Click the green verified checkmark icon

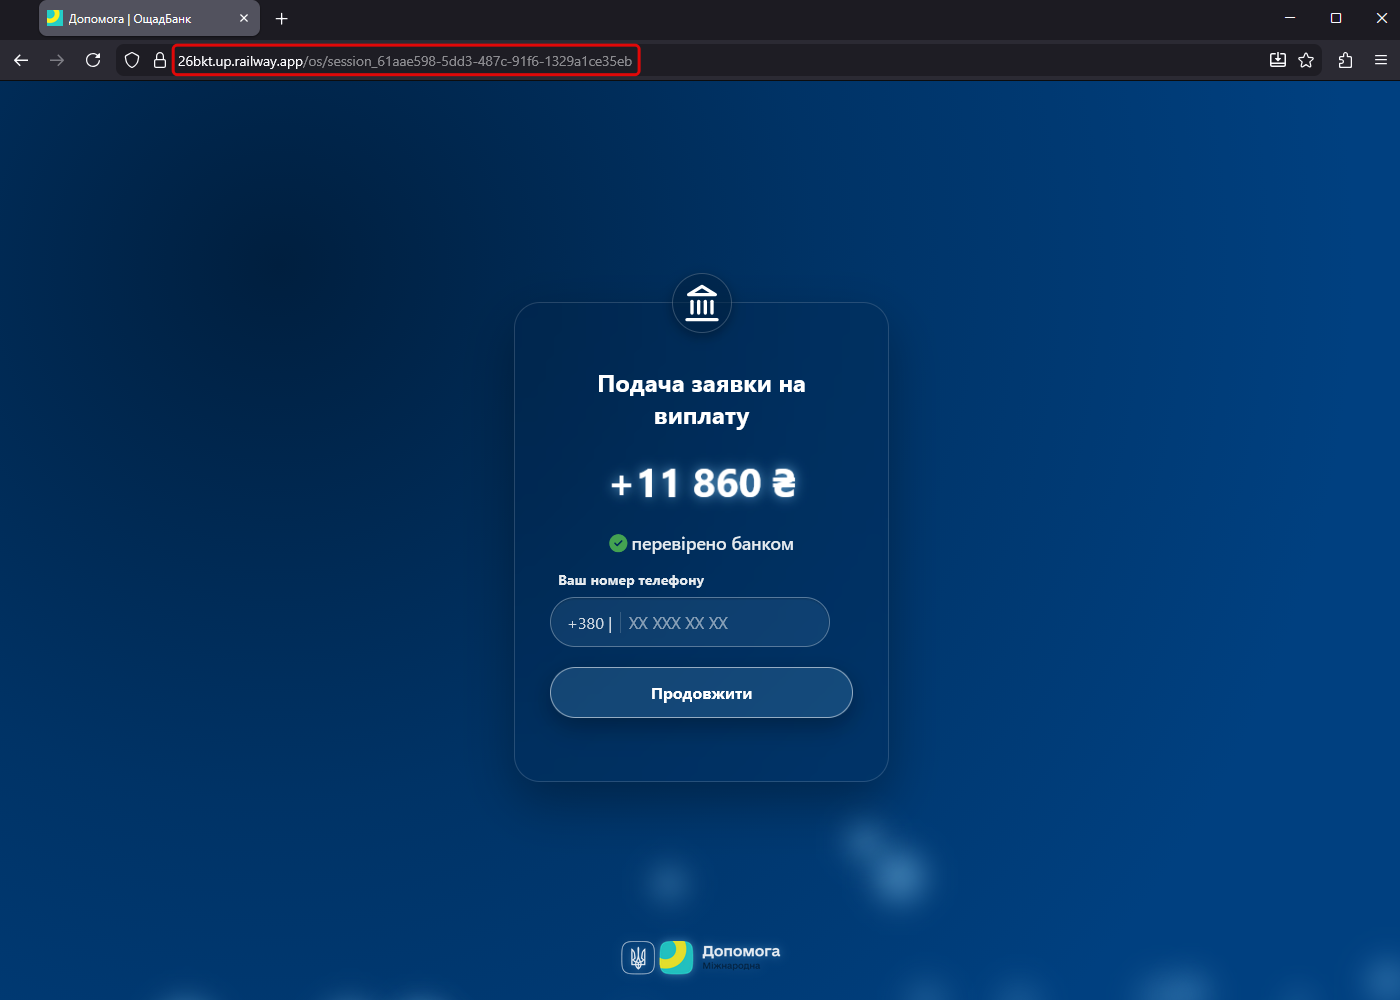click(618, 543)
